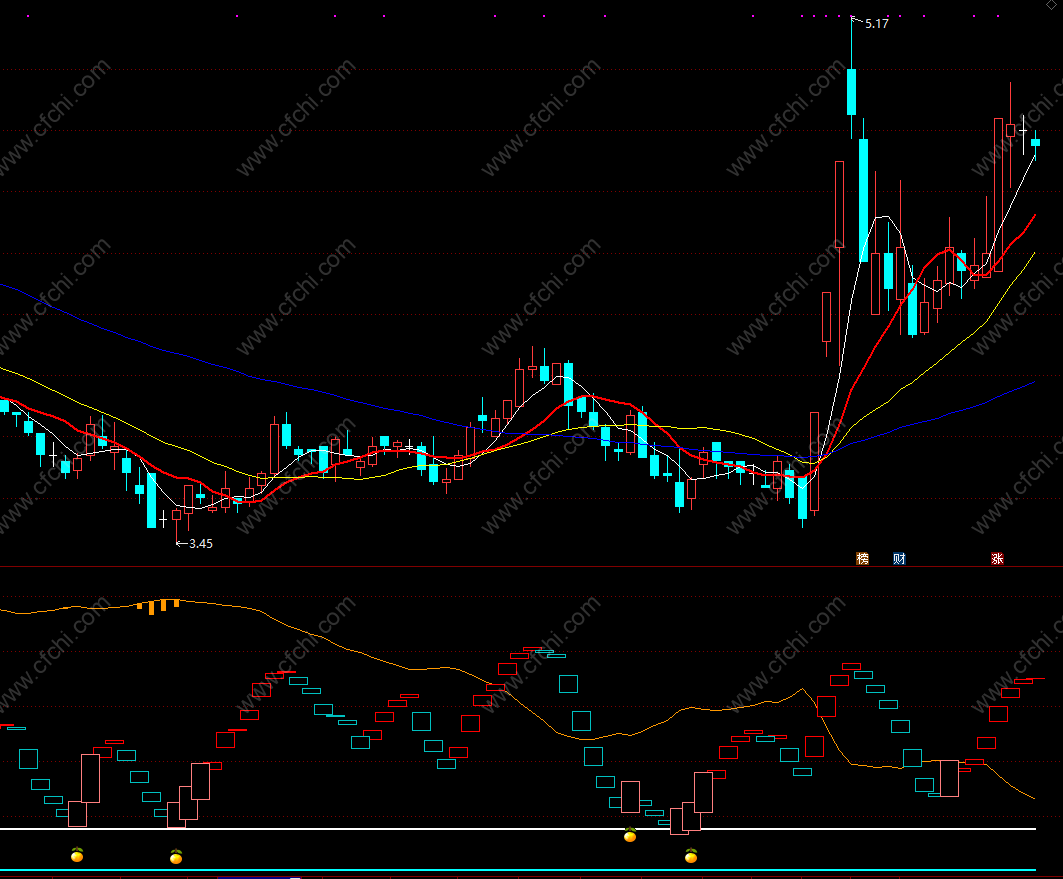Screen dimensions: 1063x879
Task: Click the orange fruit signal below the 3.45 low
Action: pyautogui.click(x=176, y=857)
